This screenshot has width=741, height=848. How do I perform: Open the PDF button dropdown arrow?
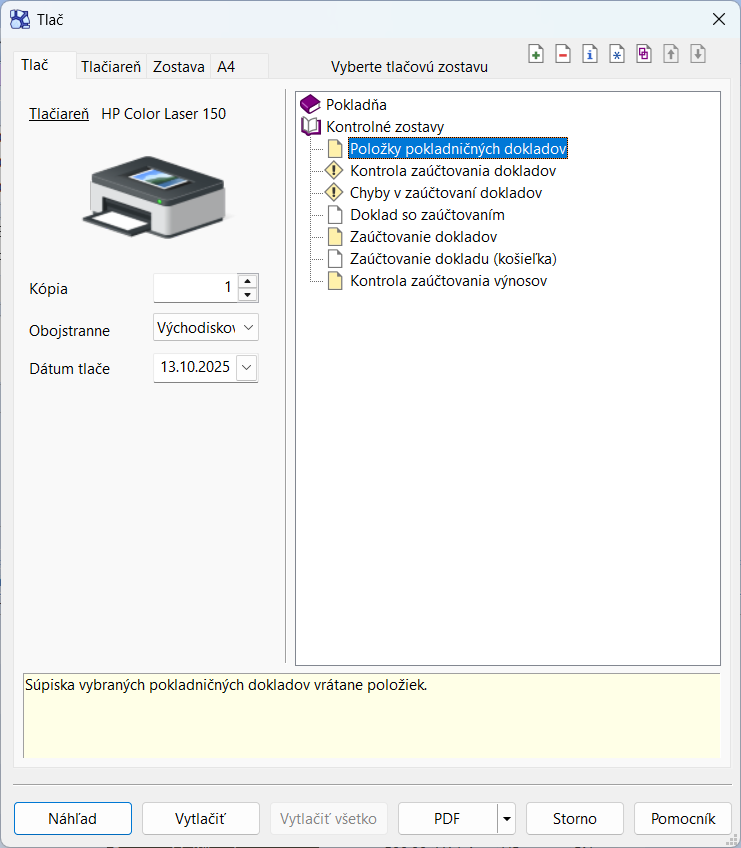(x=507, y=819)
